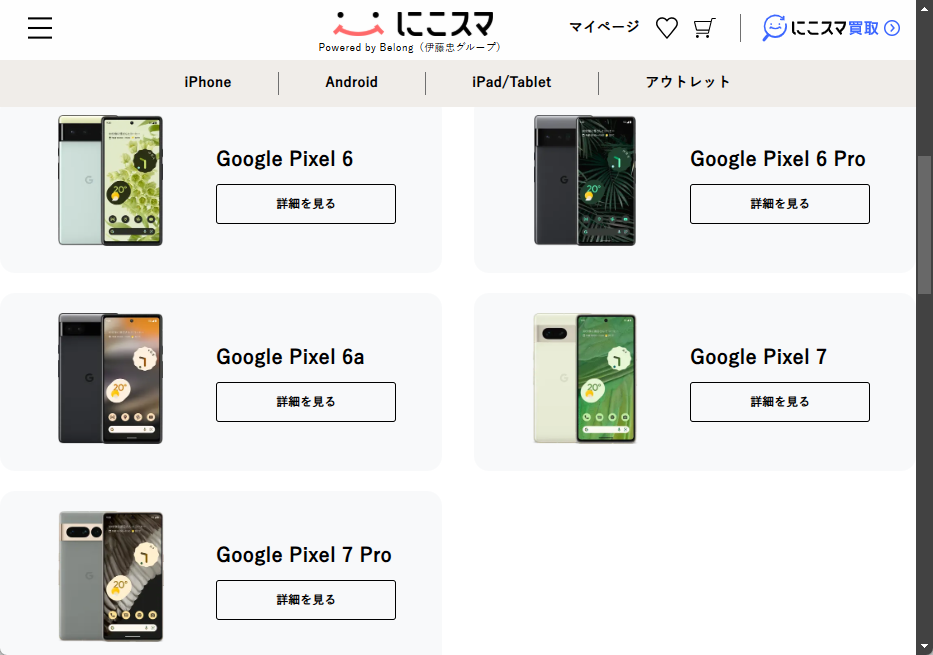Click 詳細を見る for Google Pixel 6
This screenshot has width=933, height=655.
click(305, 203)
